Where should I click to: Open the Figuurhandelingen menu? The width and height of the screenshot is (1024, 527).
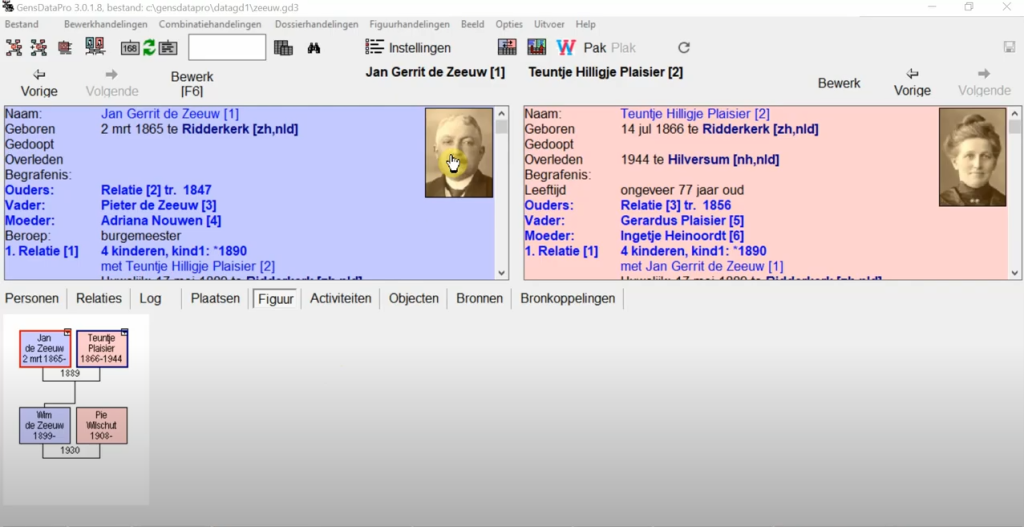[x=409, y=24]
